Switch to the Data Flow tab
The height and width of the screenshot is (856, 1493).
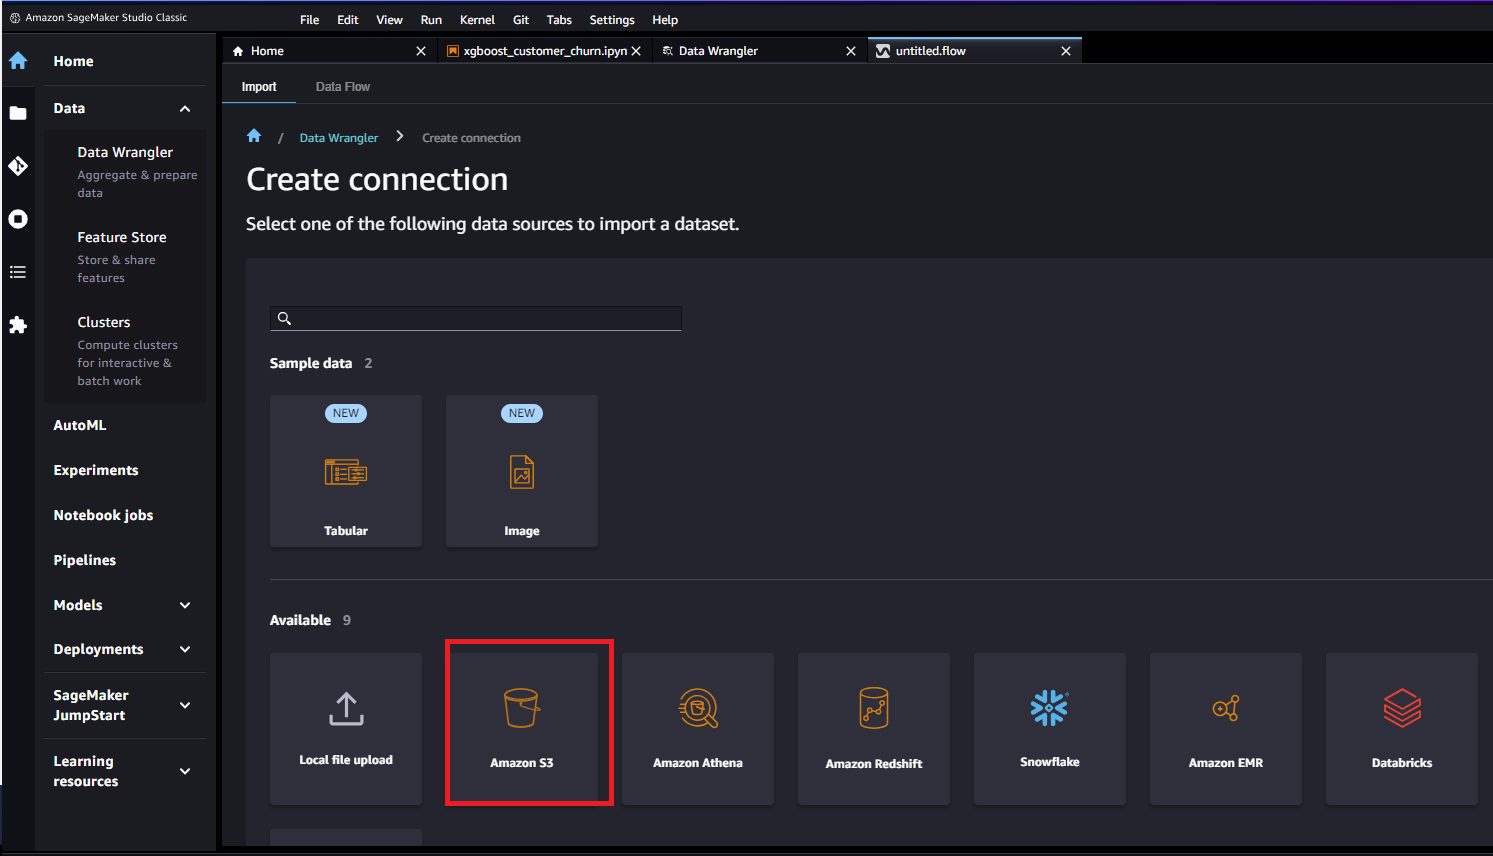point(343,87)
